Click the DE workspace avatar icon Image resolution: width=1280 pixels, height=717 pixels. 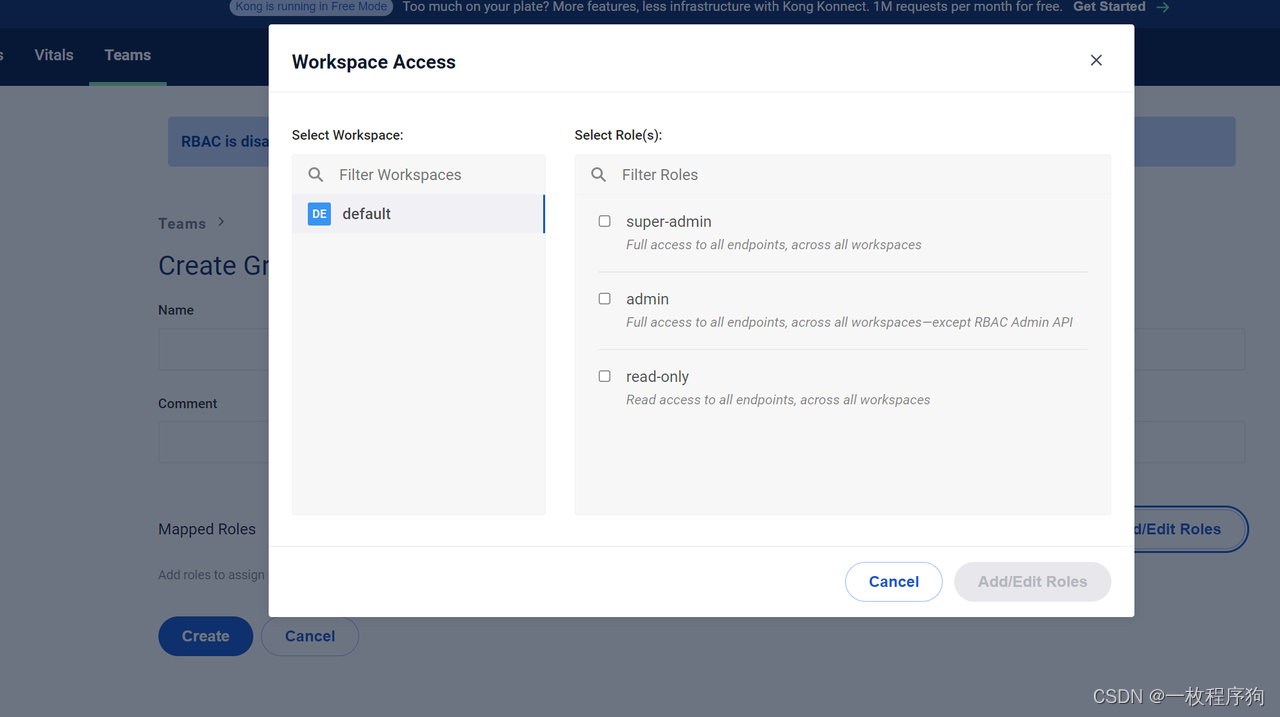(x=319, y=214)
